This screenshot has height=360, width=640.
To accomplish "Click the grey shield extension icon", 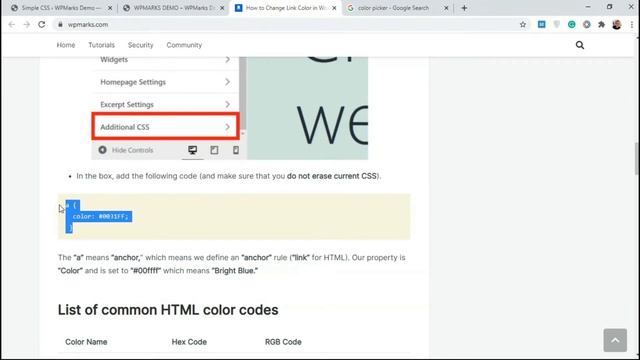I will click(557, 24).
